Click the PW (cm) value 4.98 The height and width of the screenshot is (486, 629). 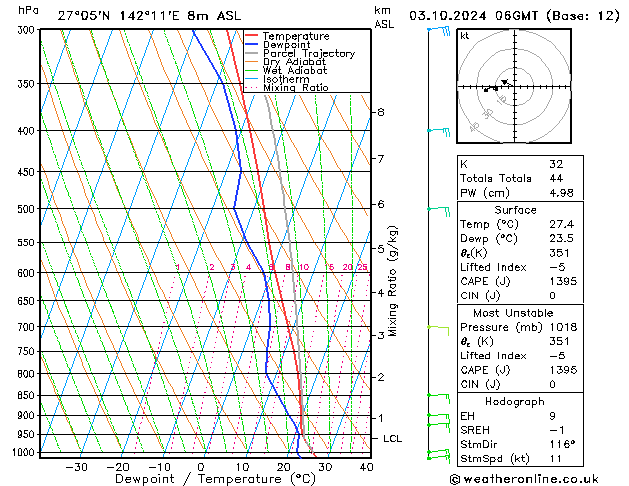562,193
